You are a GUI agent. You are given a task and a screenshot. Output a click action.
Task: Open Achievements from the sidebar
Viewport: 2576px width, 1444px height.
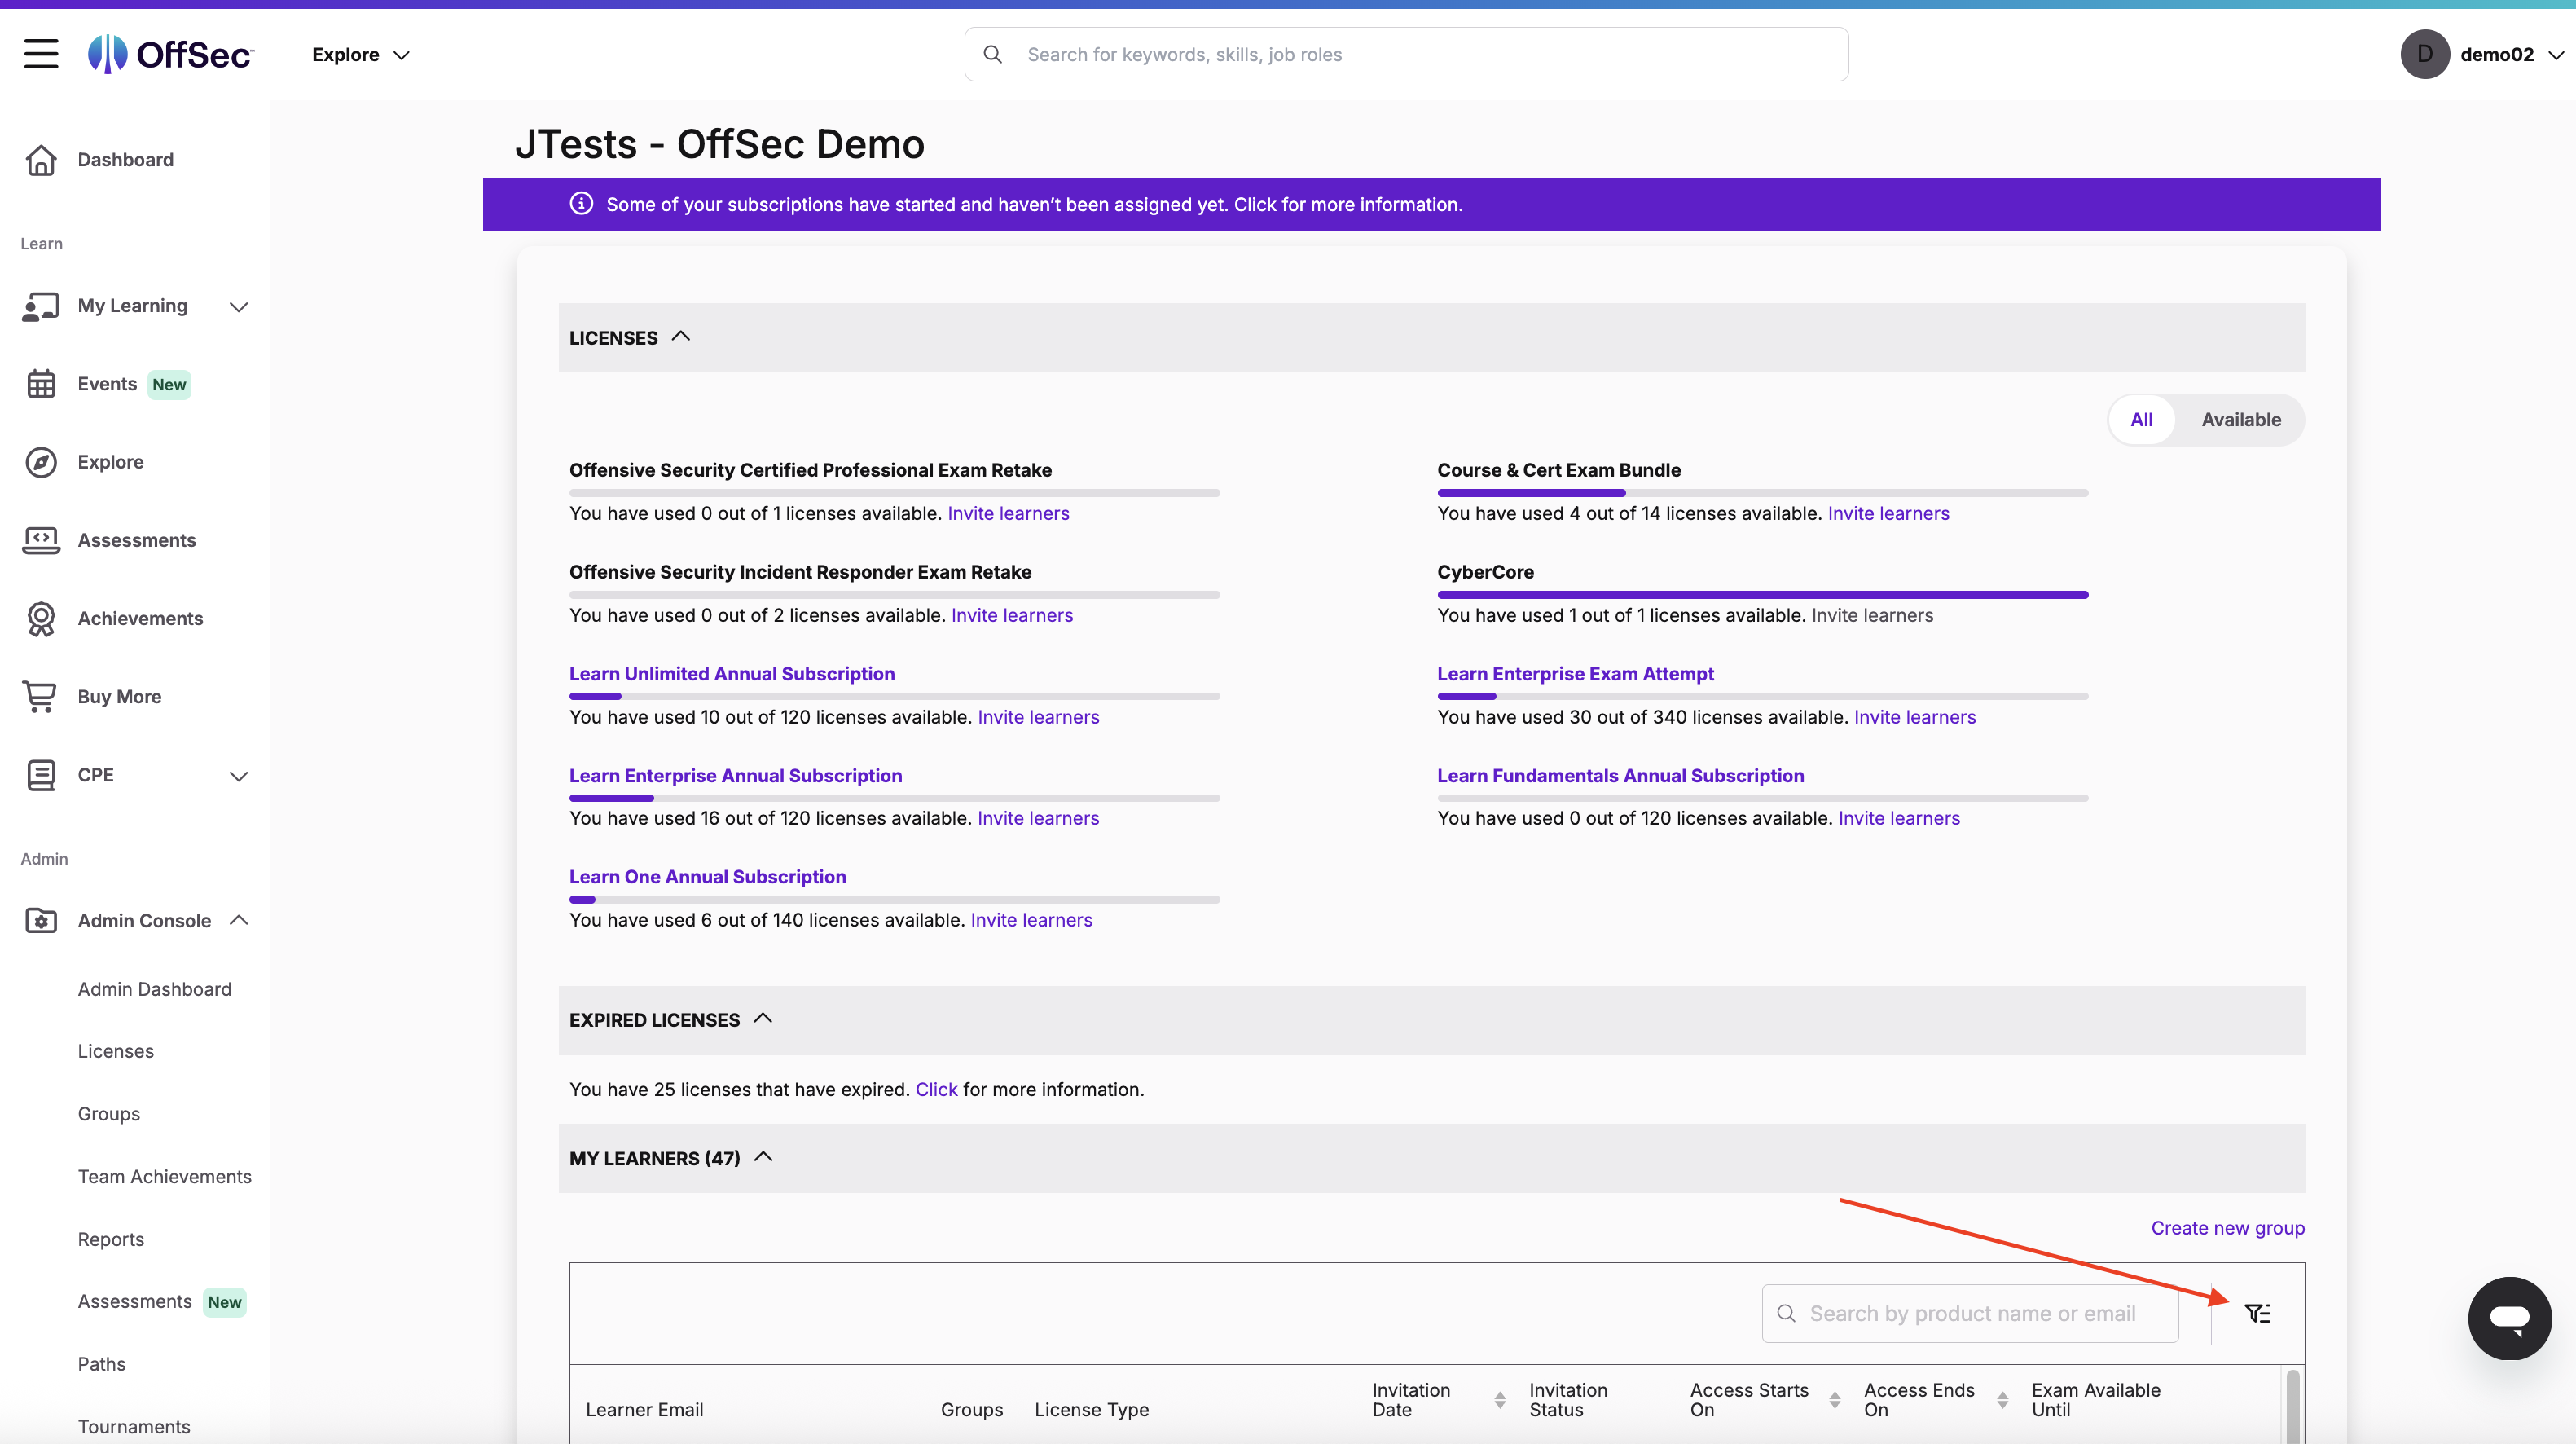139,618
